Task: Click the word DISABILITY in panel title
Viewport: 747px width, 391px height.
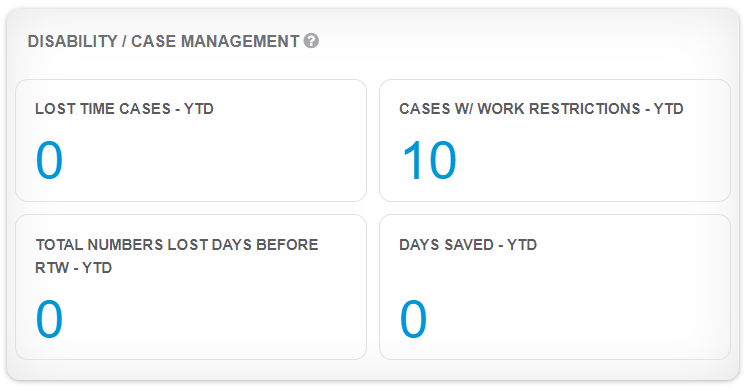Action: 72,41
